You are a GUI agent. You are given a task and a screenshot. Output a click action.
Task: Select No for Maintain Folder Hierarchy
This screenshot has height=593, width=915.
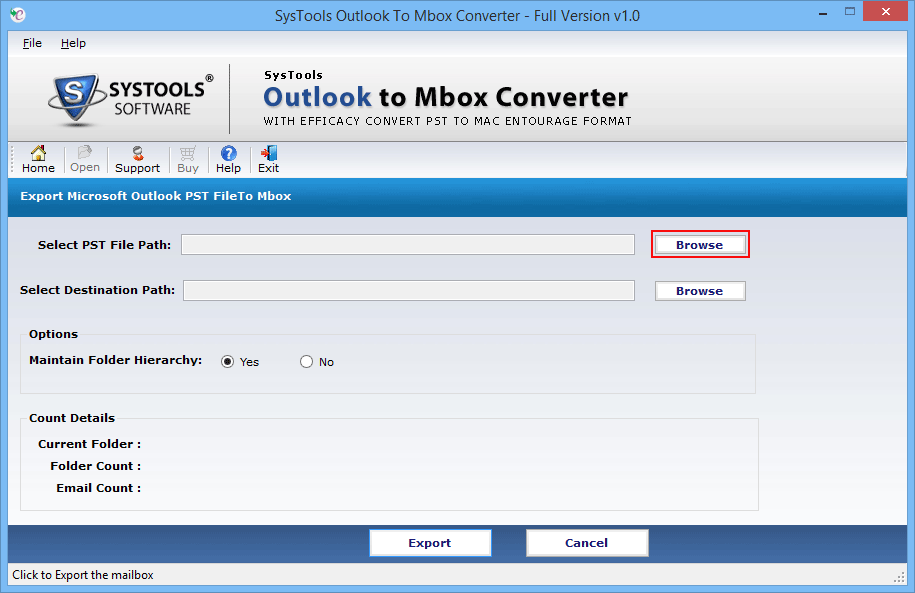pyautogui.click(x=306, y=361)
